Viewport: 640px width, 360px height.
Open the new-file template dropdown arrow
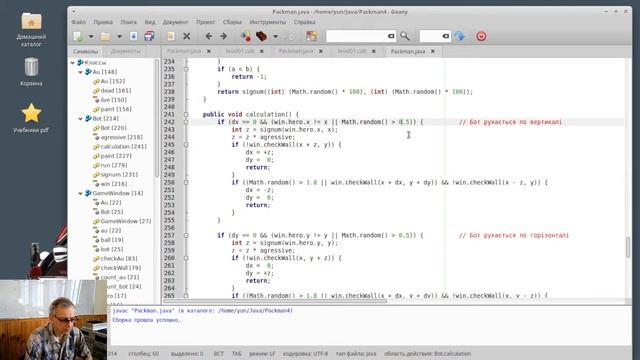[x=91, y=36]
